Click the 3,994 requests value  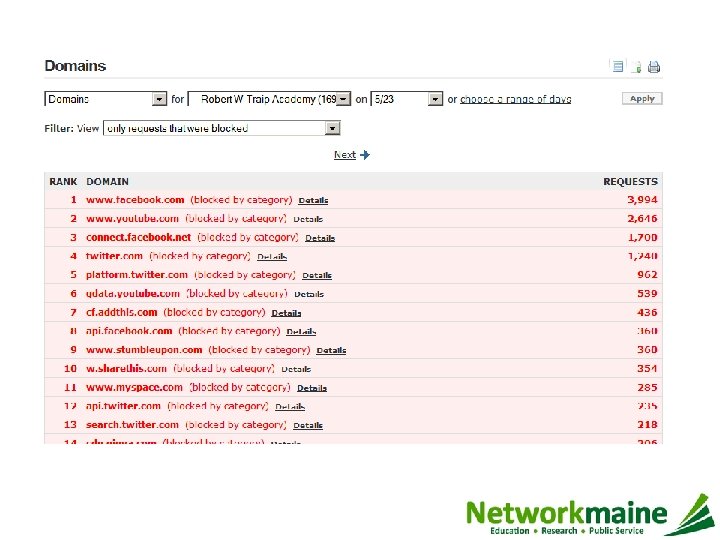(642, 200)
